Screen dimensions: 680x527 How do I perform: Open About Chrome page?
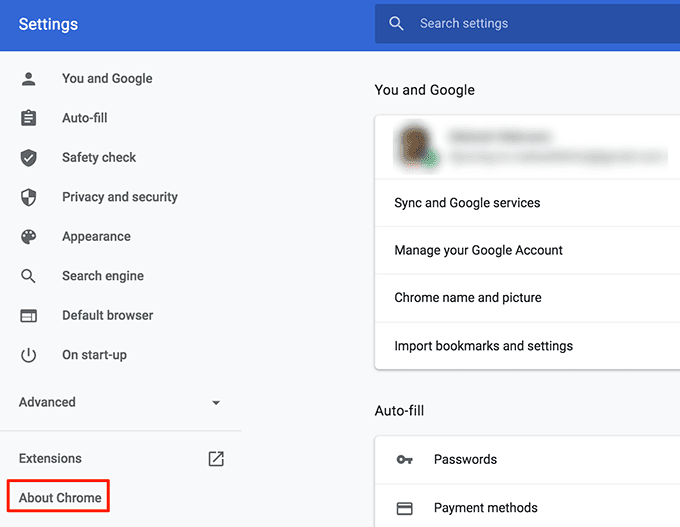pos(60,498)
